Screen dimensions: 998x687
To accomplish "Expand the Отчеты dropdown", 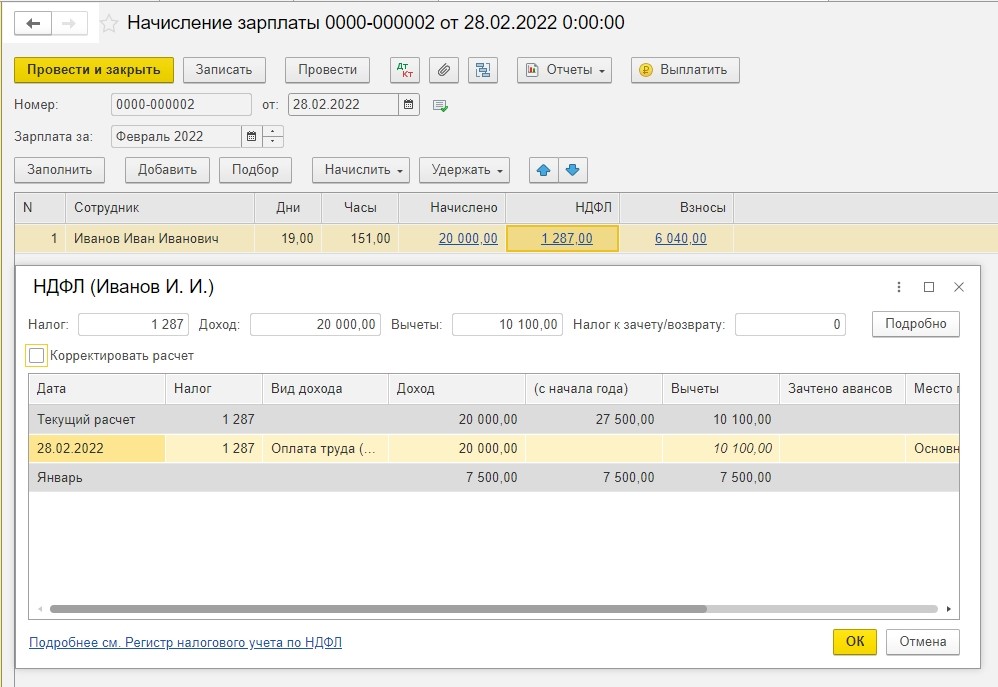I will [x=565, y=70].
